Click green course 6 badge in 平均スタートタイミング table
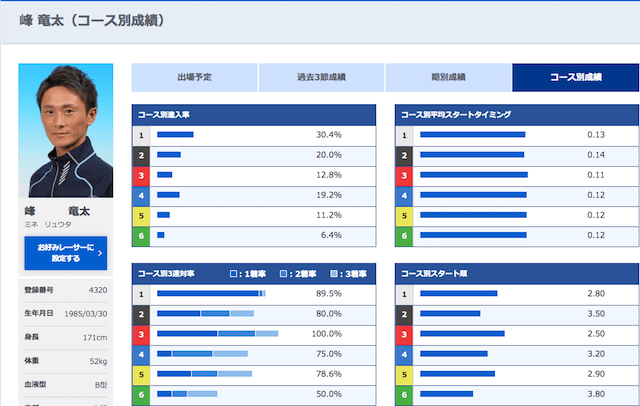The image size is (640, 406). tap(404, 236)
